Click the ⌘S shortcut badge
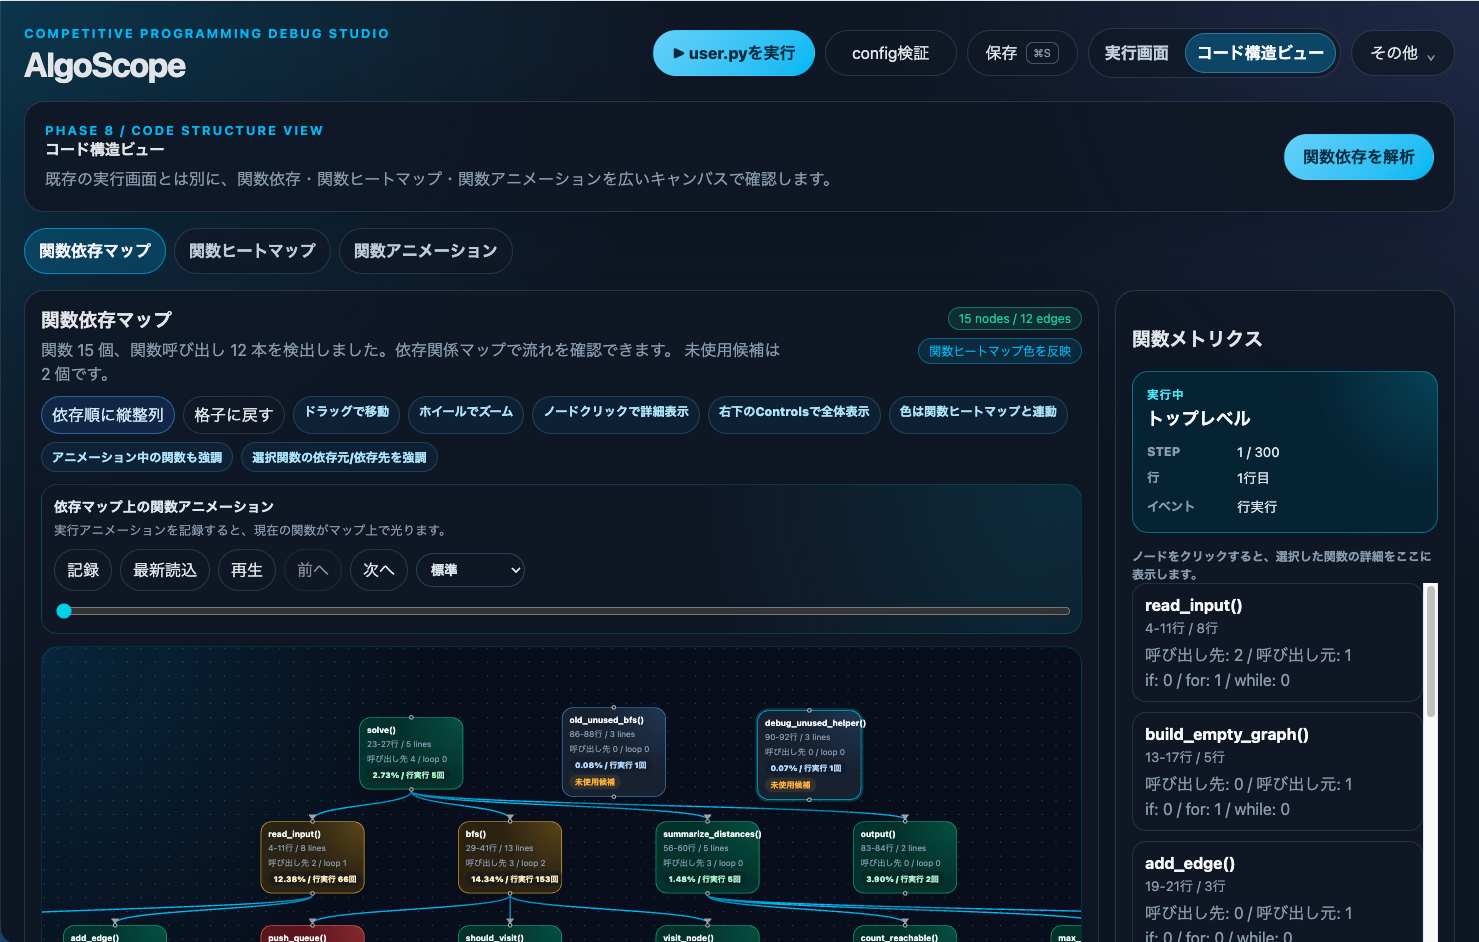This screenshot has height=942, width=1479. coord(1042,53)
